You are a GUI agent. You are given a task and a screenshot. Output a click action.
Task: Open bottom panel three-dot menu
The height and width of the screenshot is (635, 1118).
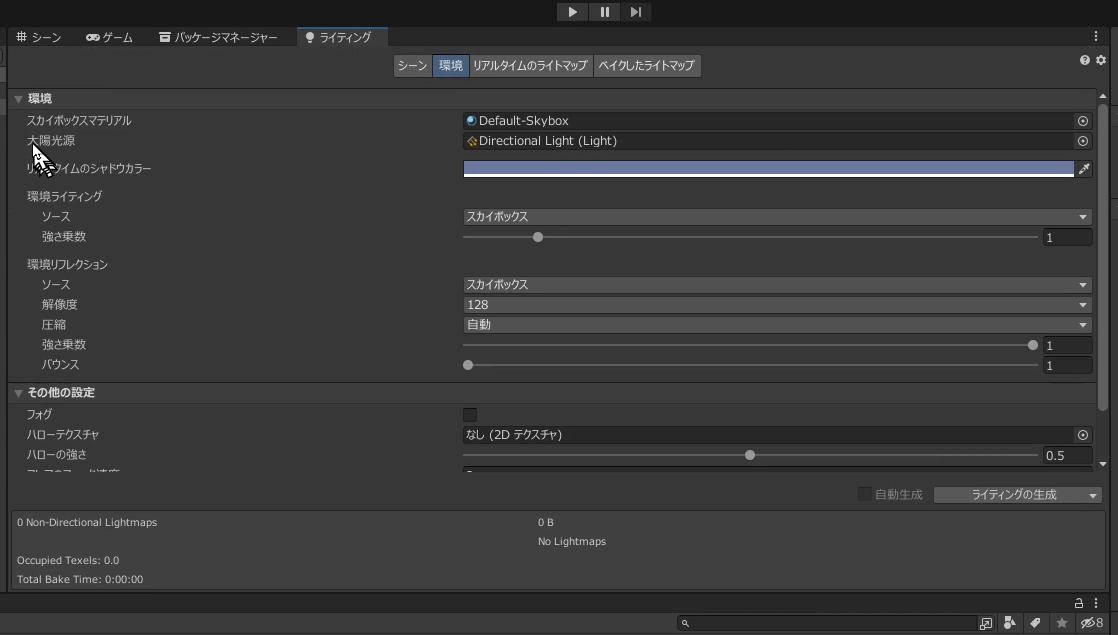click(x=1096, y=603)
